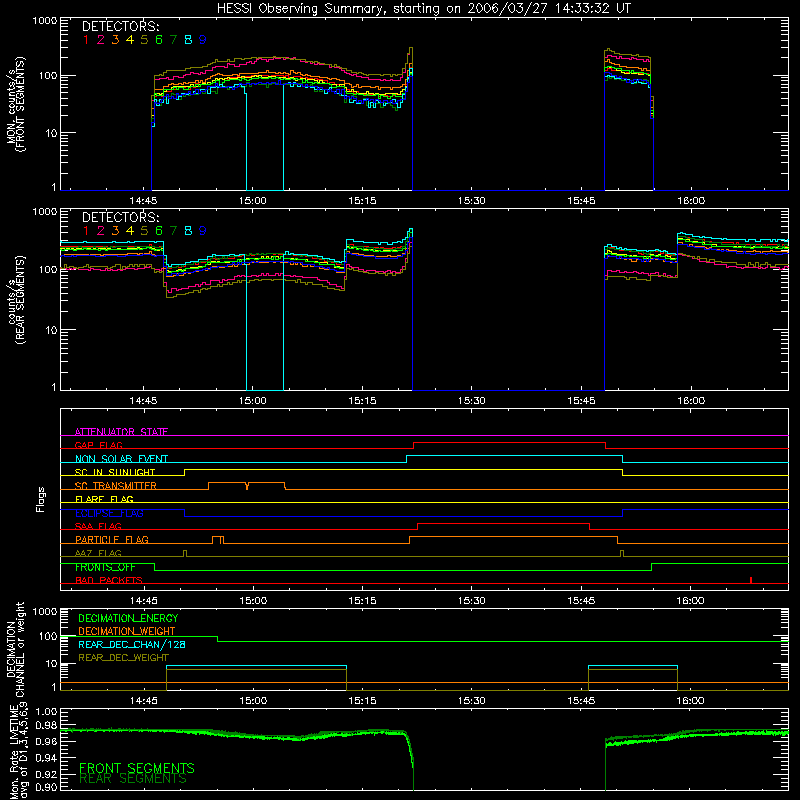Select green detector 6 in front segments legend
The image size is (800, 800).
pyautogui.click(x=159, y=40)
